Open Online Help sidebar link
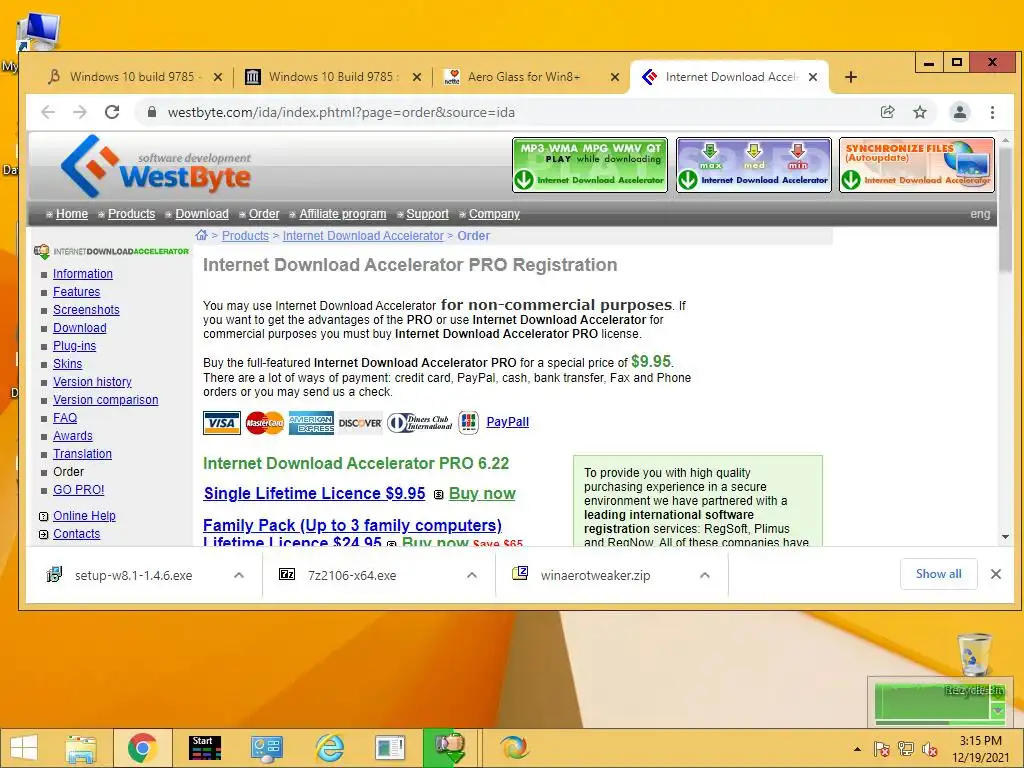 pyautogui.click(x=84, y=516)
